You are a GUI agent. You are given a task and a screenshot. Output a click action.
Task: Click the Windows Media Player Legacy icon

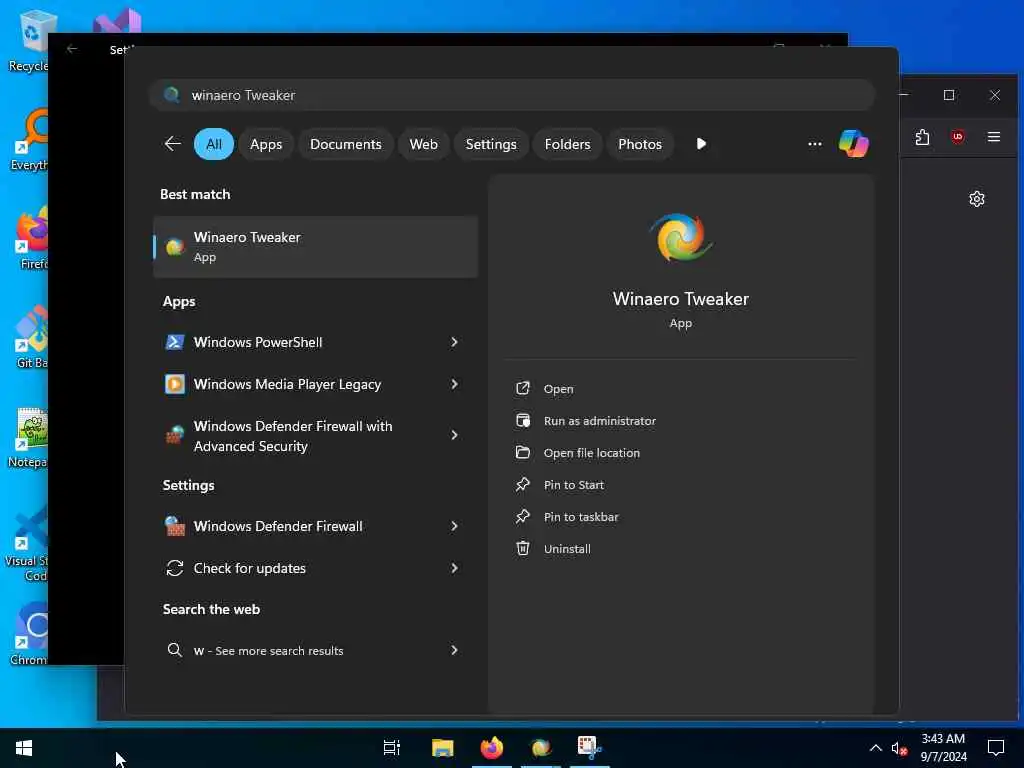tap(174, 384)
